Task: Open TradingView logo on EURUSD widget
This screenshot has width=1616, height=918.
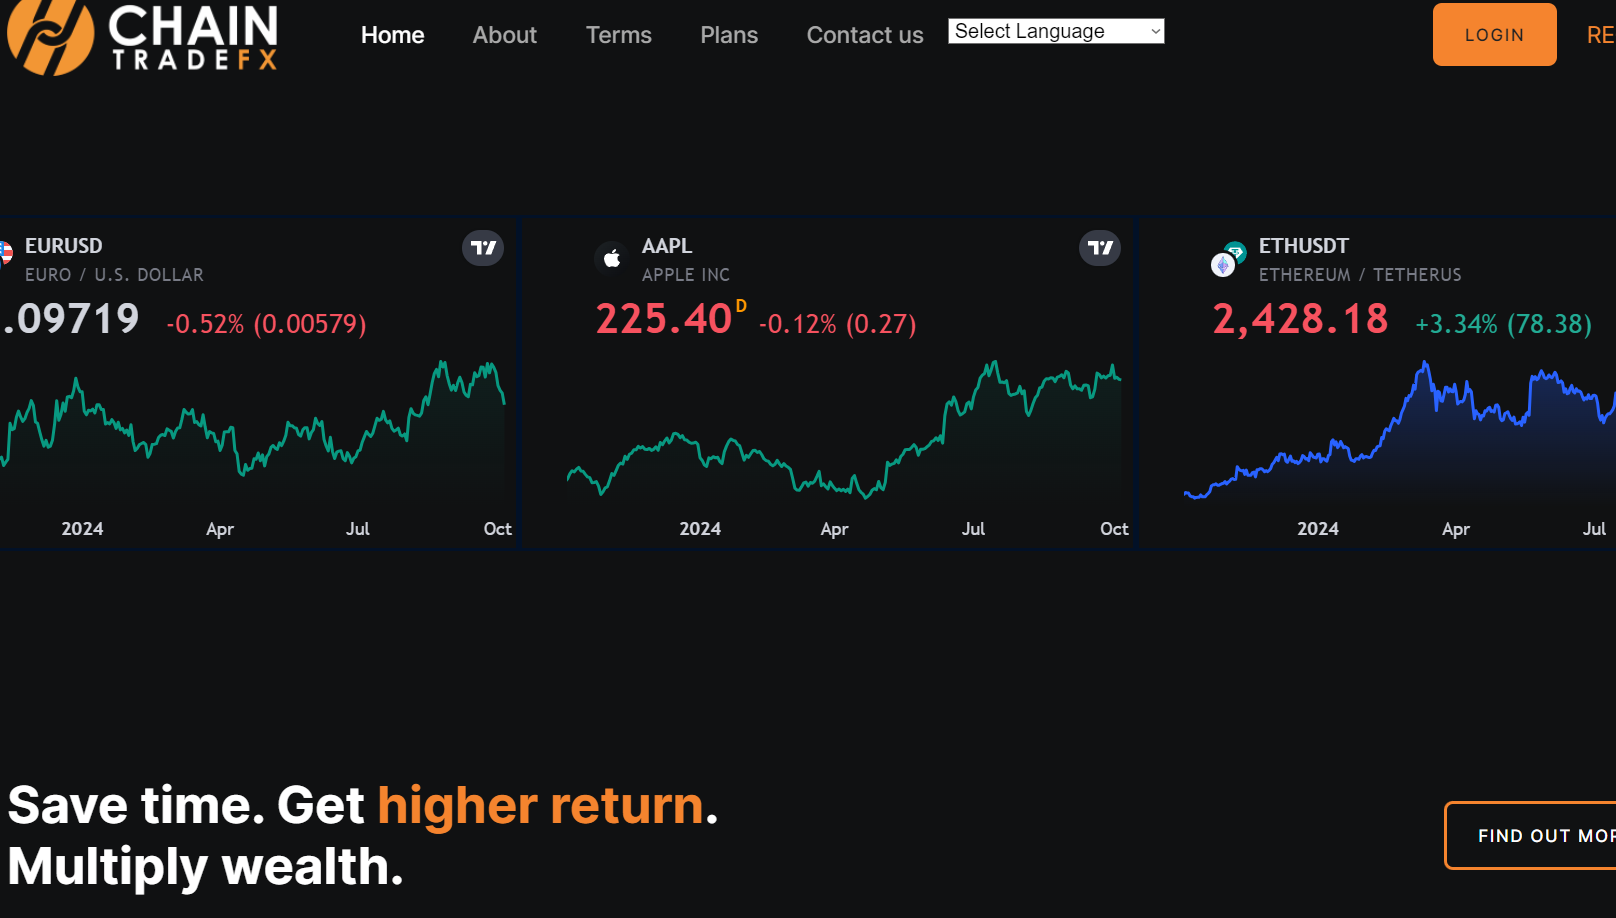Action: click(483, 248)
